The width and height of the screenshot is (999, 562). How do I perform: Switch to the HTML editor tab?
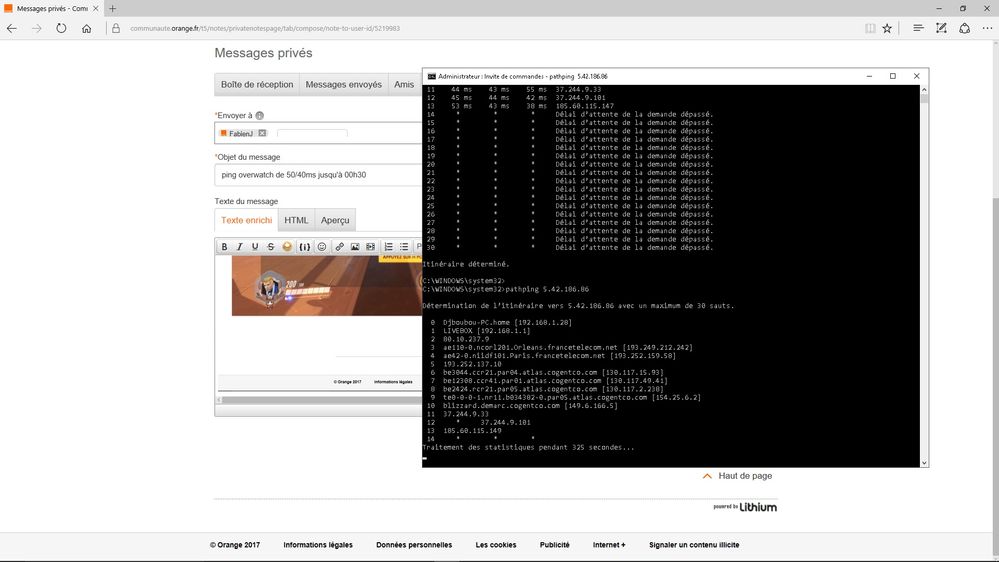click(296, 220)
